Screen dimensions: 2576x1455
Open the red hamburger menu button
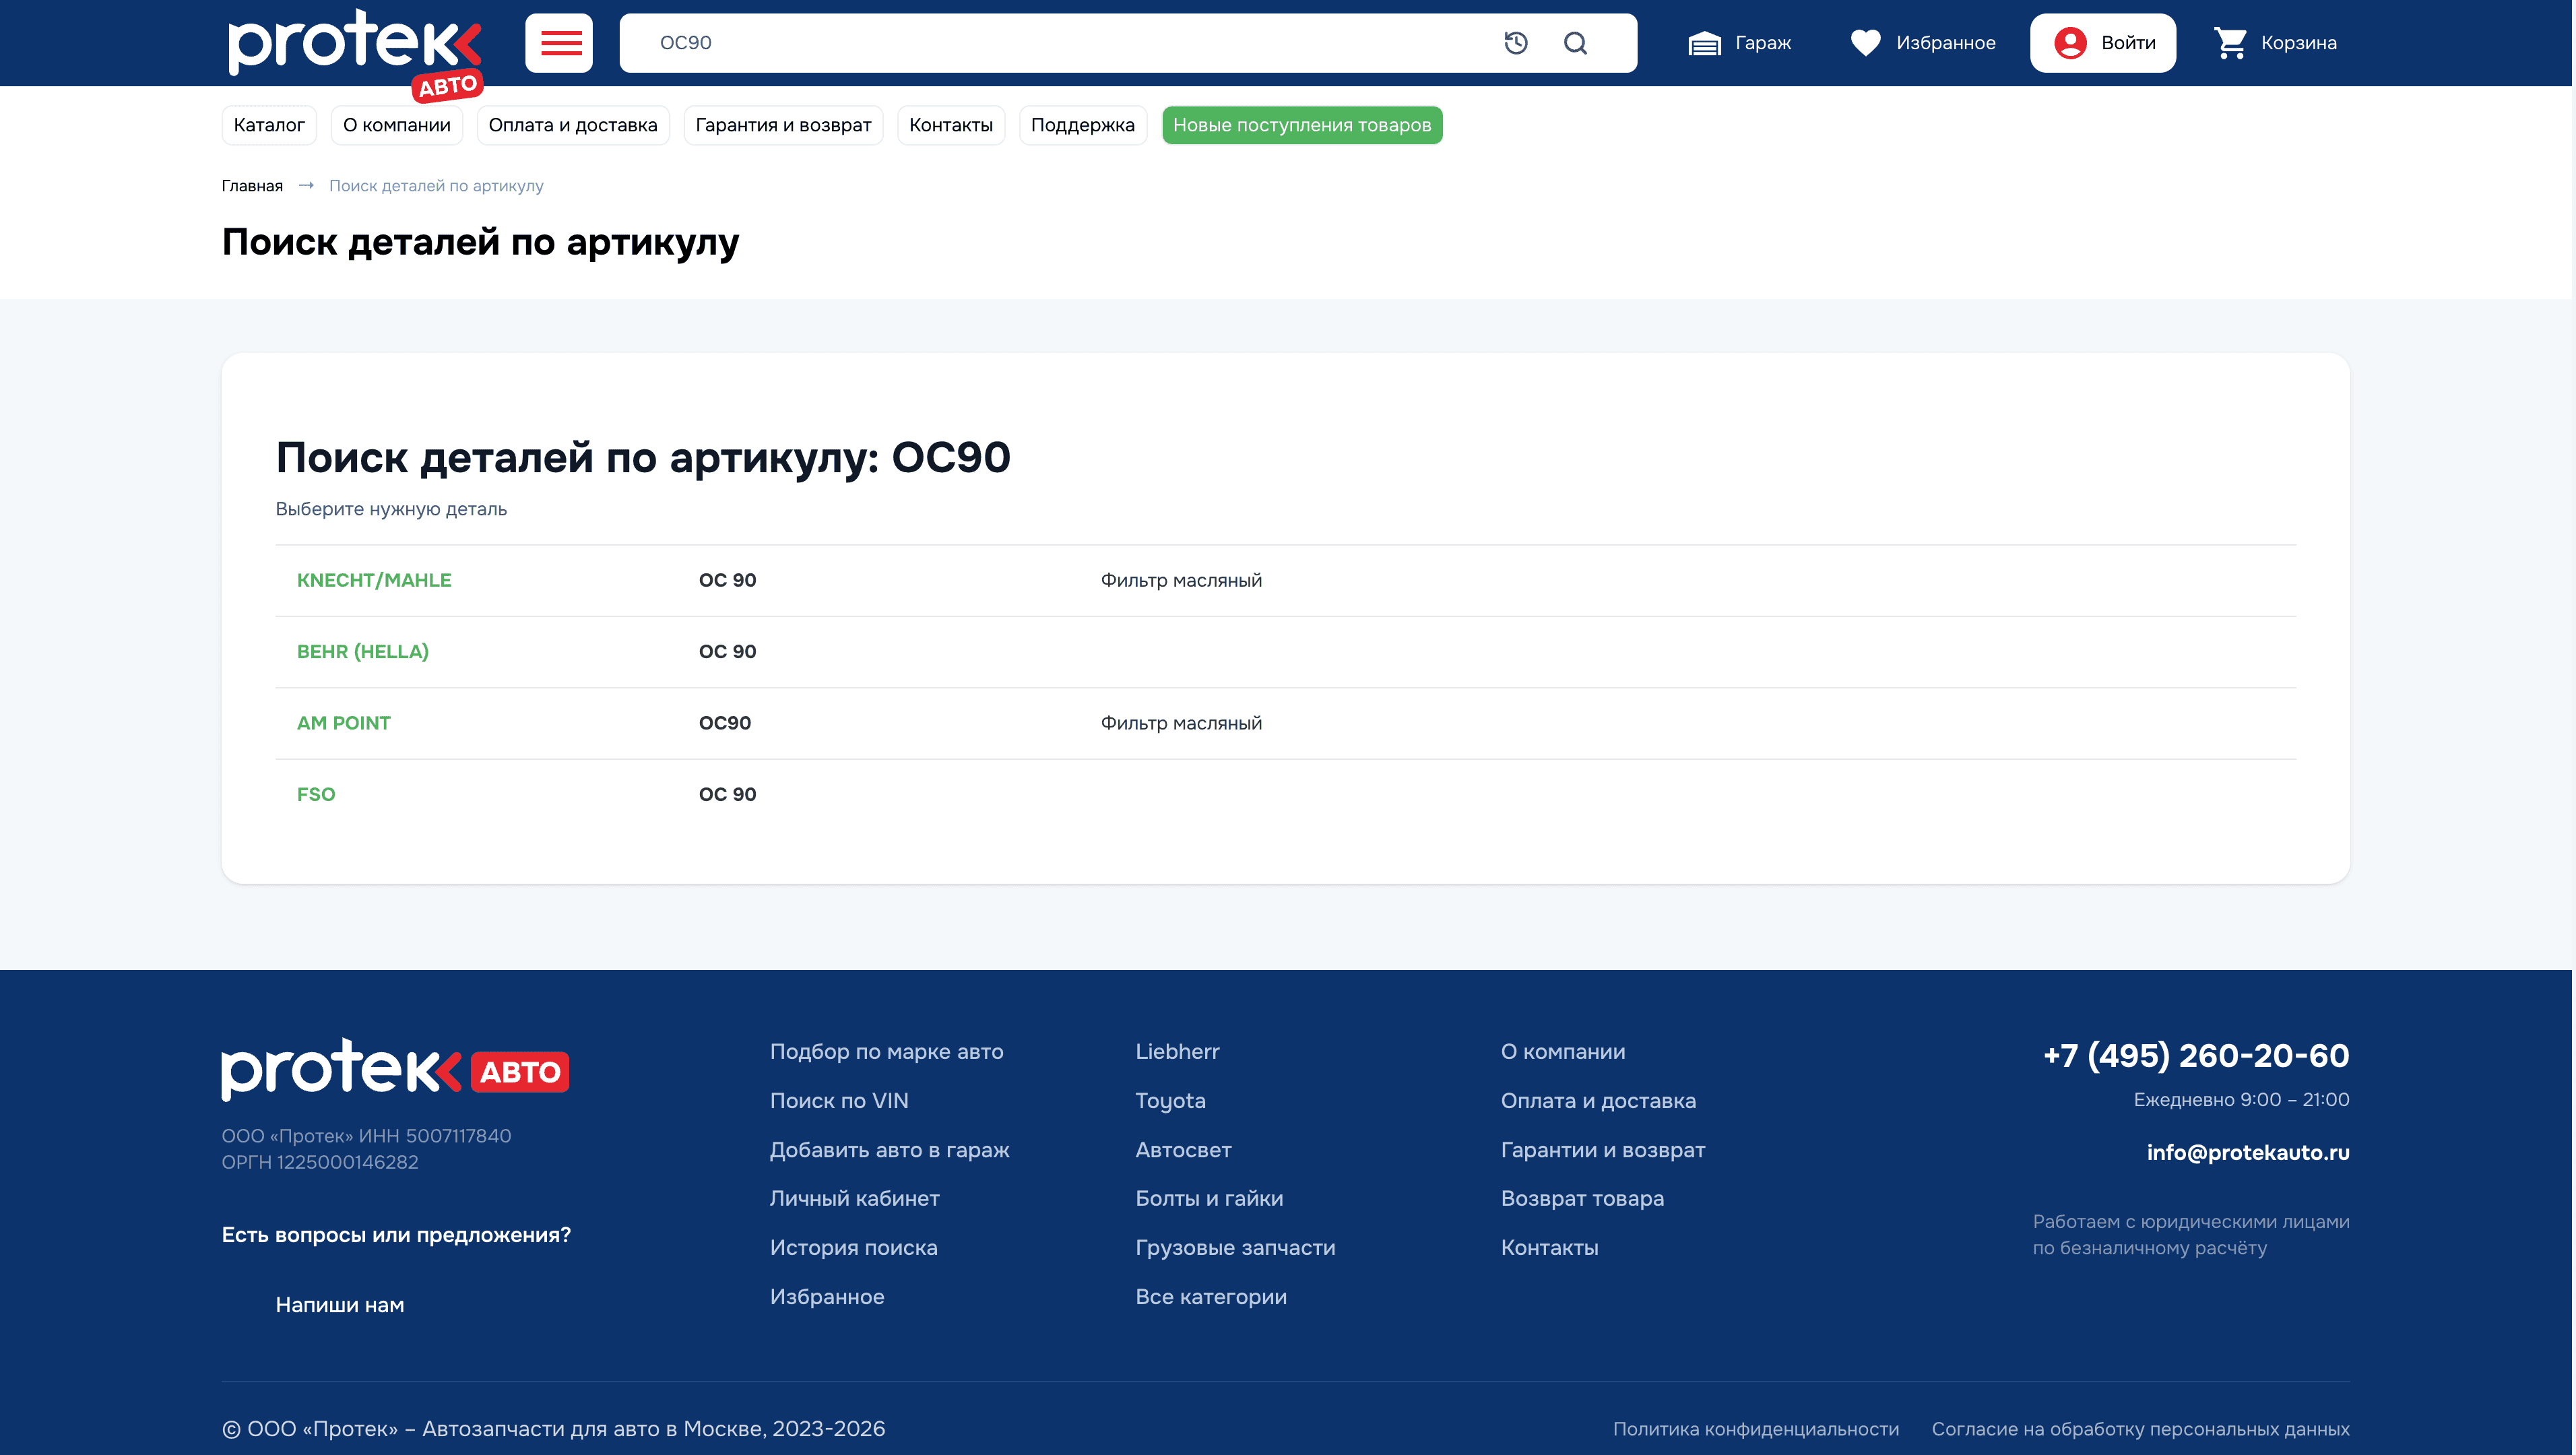pos(559,43)
